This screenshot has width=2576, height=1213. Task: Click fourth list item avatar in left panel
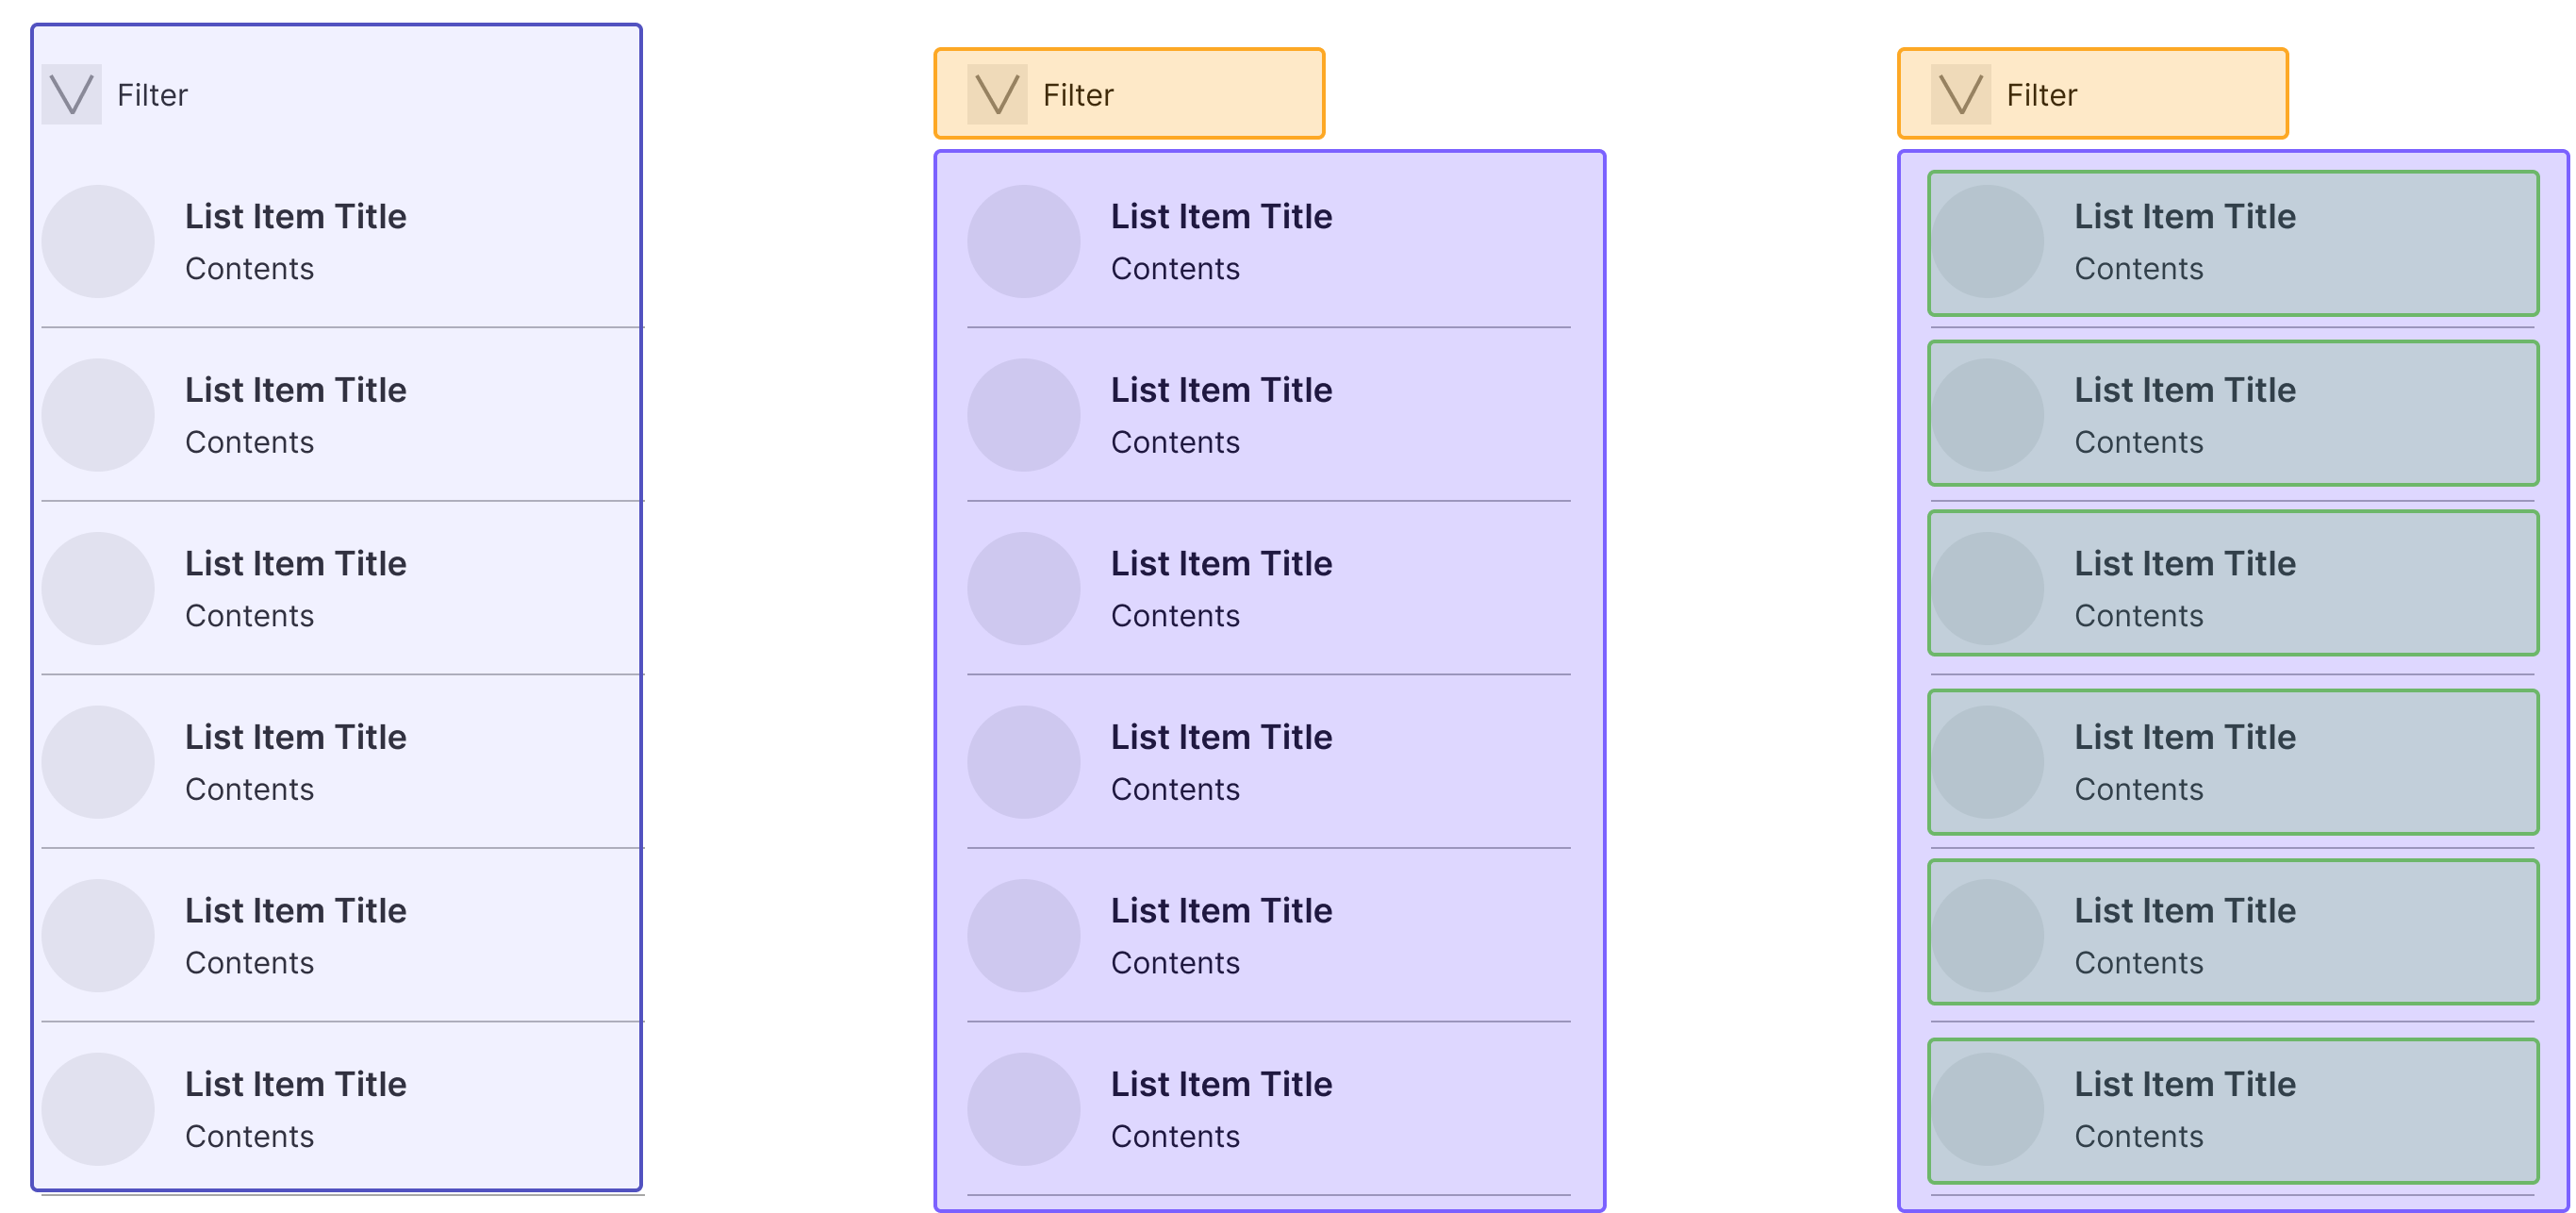click(98, 762)
